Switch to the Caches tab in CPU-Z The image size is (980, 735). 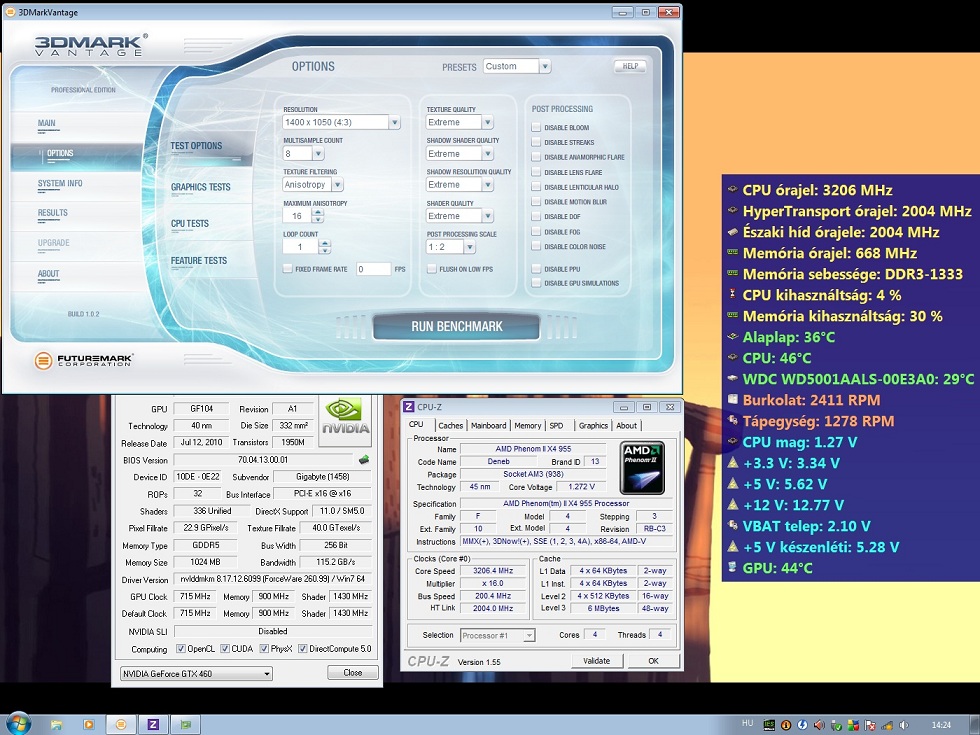click(450, 426)
